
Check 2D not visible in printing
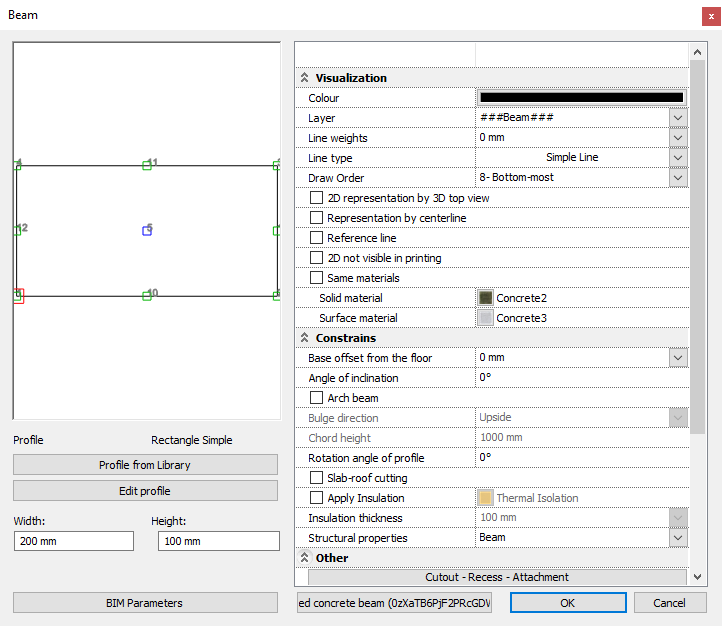[316, 258]
